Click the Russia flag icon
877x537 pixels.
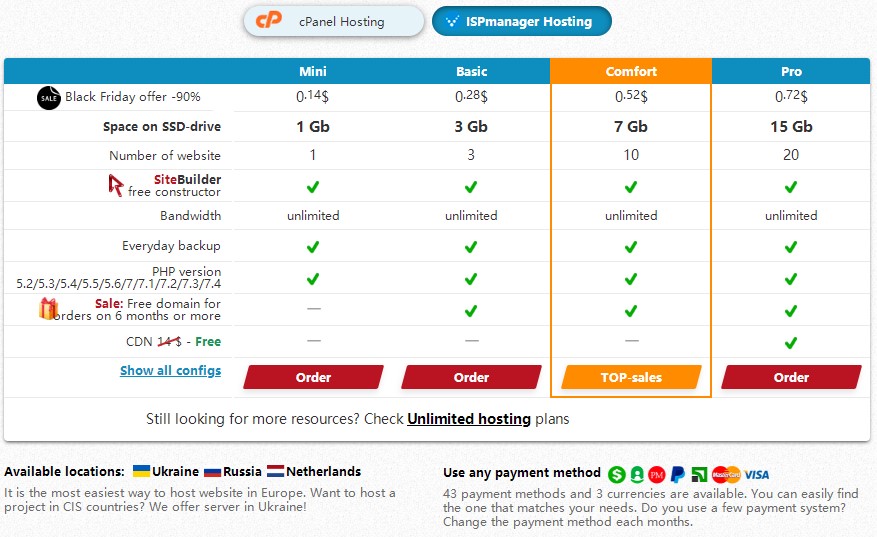tap(212, 471)
